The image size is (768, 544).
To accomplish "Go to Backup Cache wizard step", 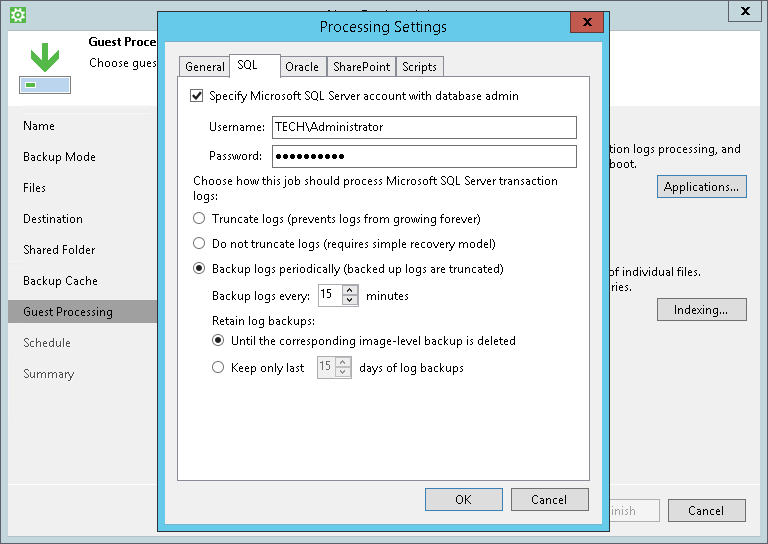I will point(60,281).
